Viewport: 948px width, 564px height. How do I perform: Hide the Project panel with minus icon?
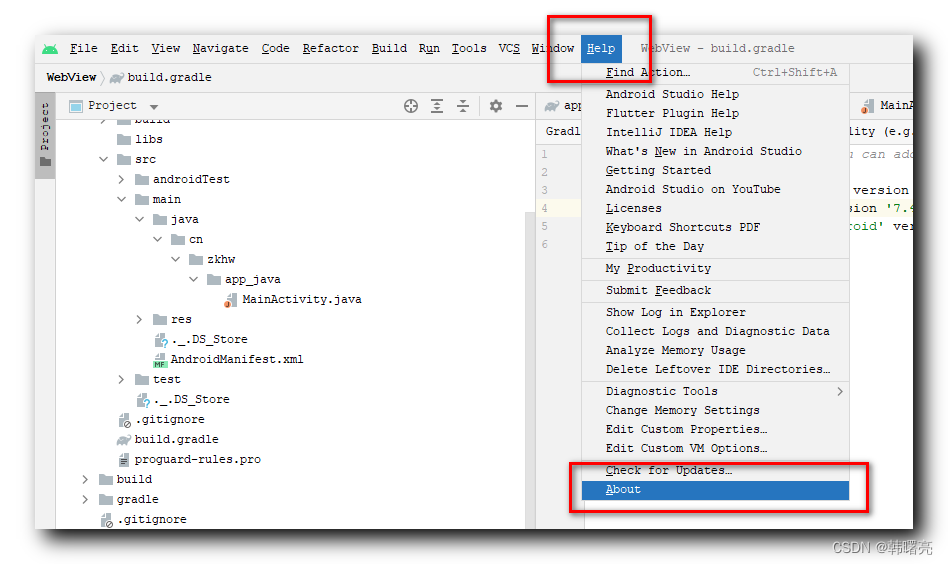pos(522,106)
